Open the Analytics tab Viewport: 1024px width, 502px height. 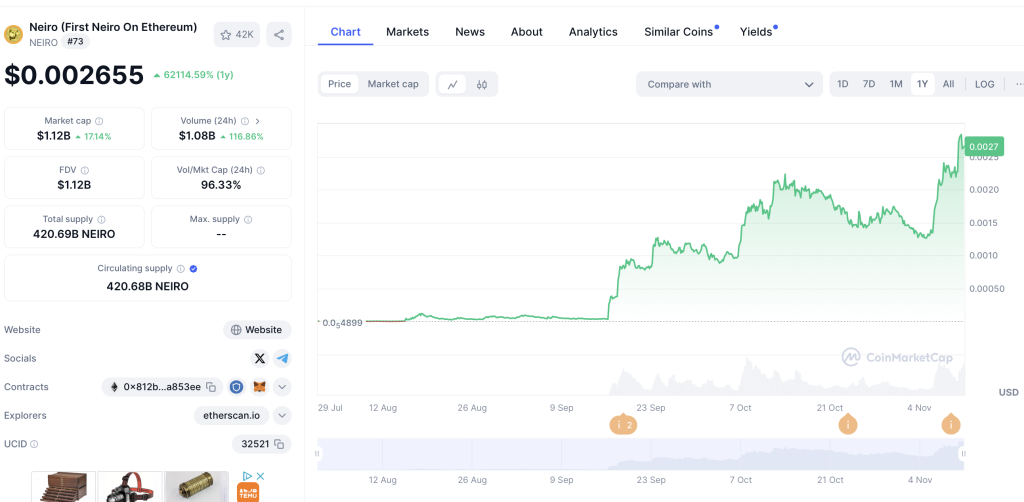[593, 32]
